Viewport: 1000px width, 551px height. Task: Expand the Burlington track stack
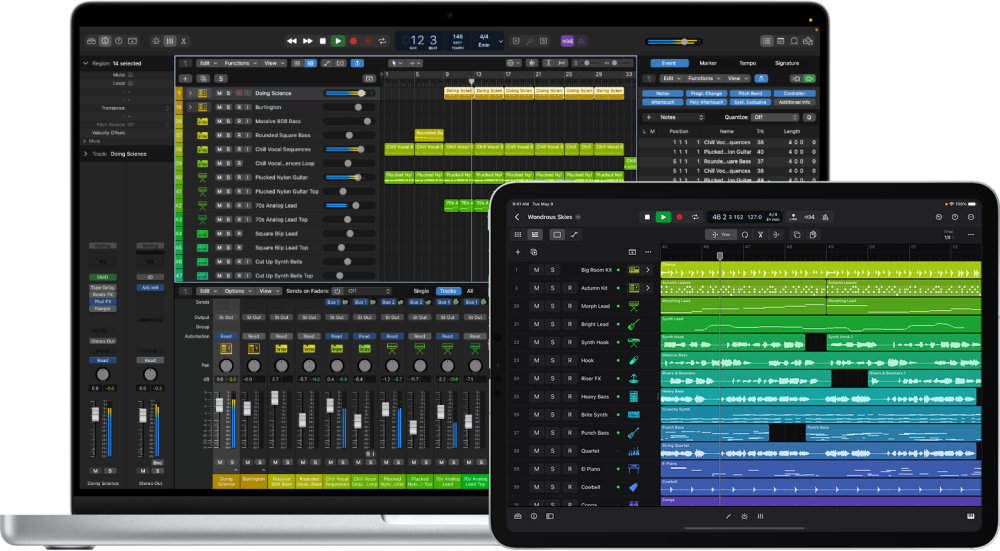pos(190,107)
